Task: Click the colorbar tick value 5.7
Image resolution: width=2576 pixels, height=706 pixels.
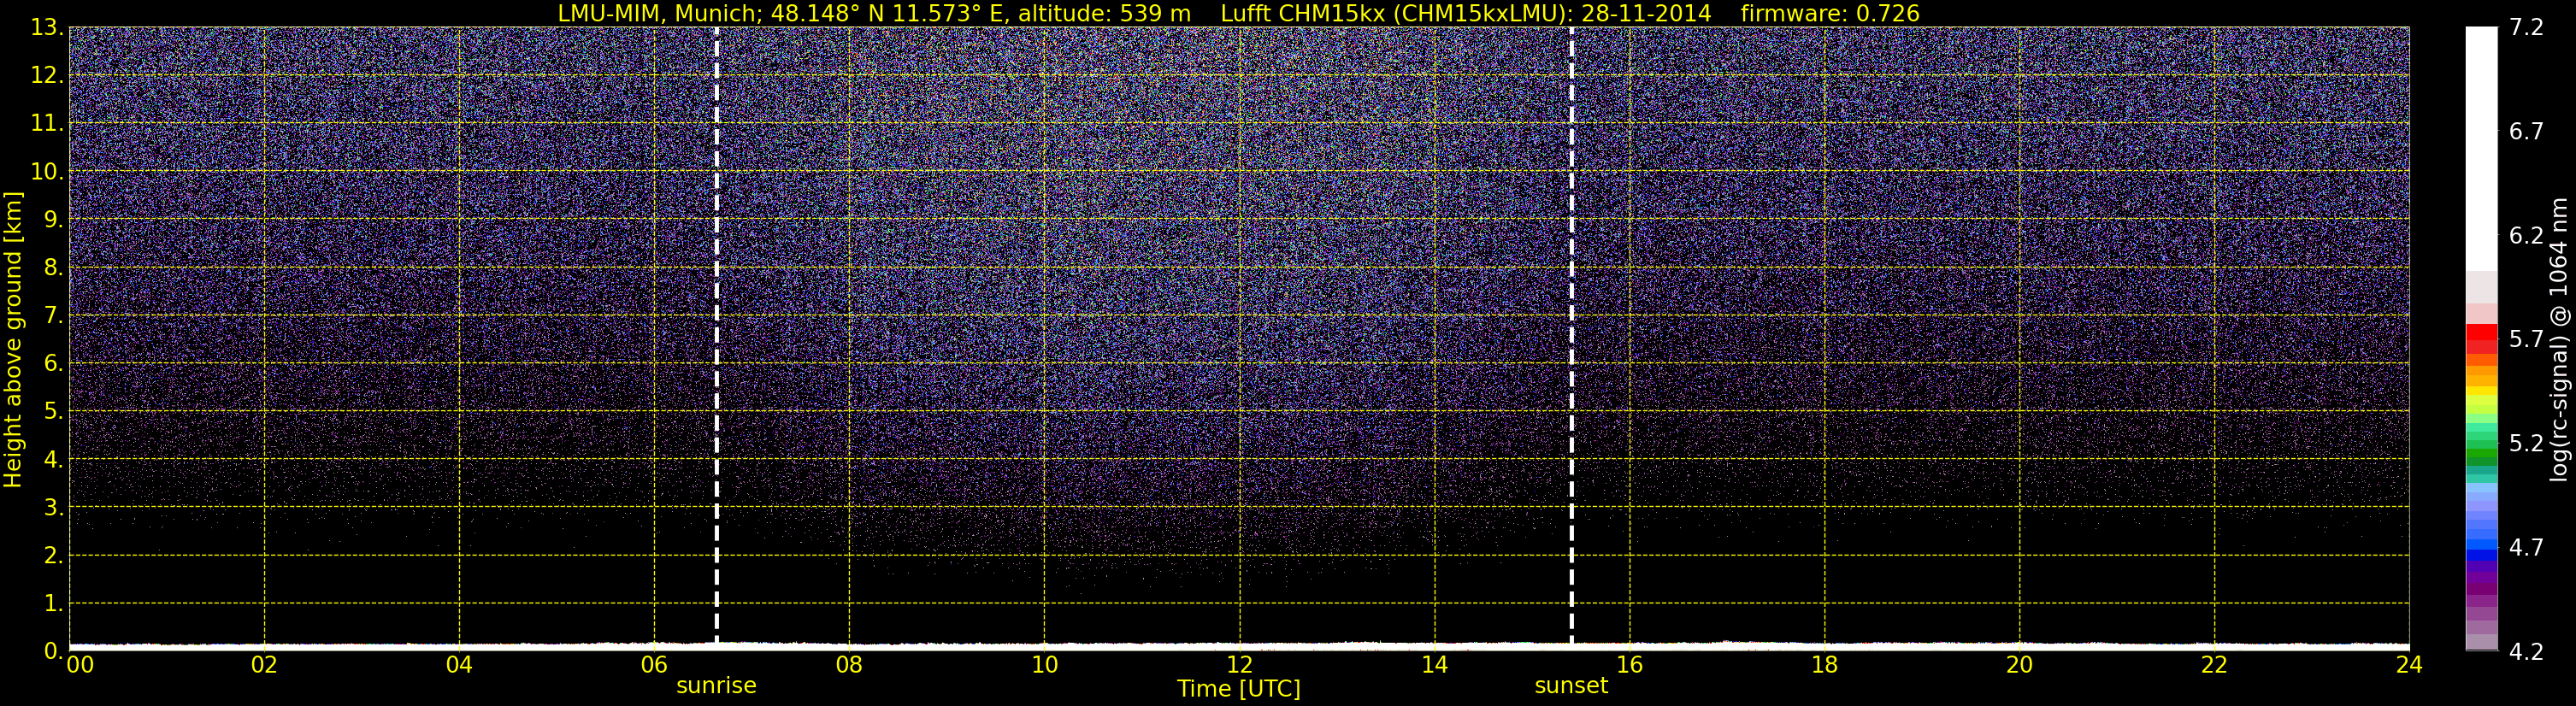Action: pos(2526,339)
